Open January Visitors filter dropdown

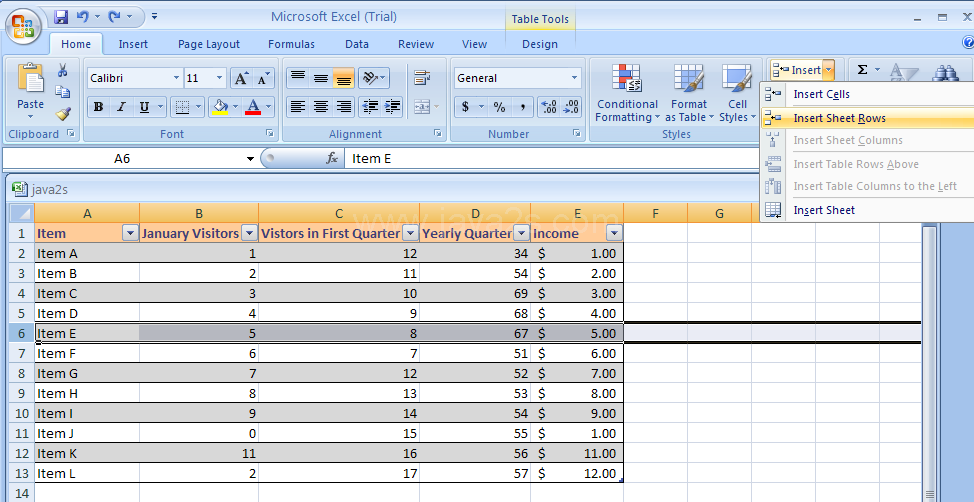pyautogui.click(x=249, y=234)
